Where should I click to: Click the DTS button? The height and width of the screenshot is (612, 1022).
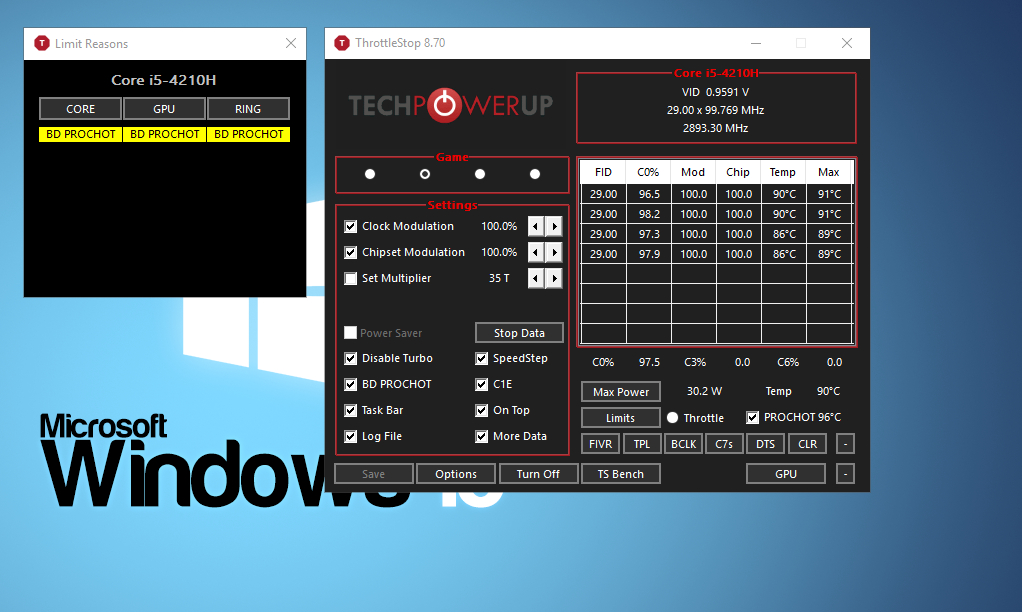[765, 444]
